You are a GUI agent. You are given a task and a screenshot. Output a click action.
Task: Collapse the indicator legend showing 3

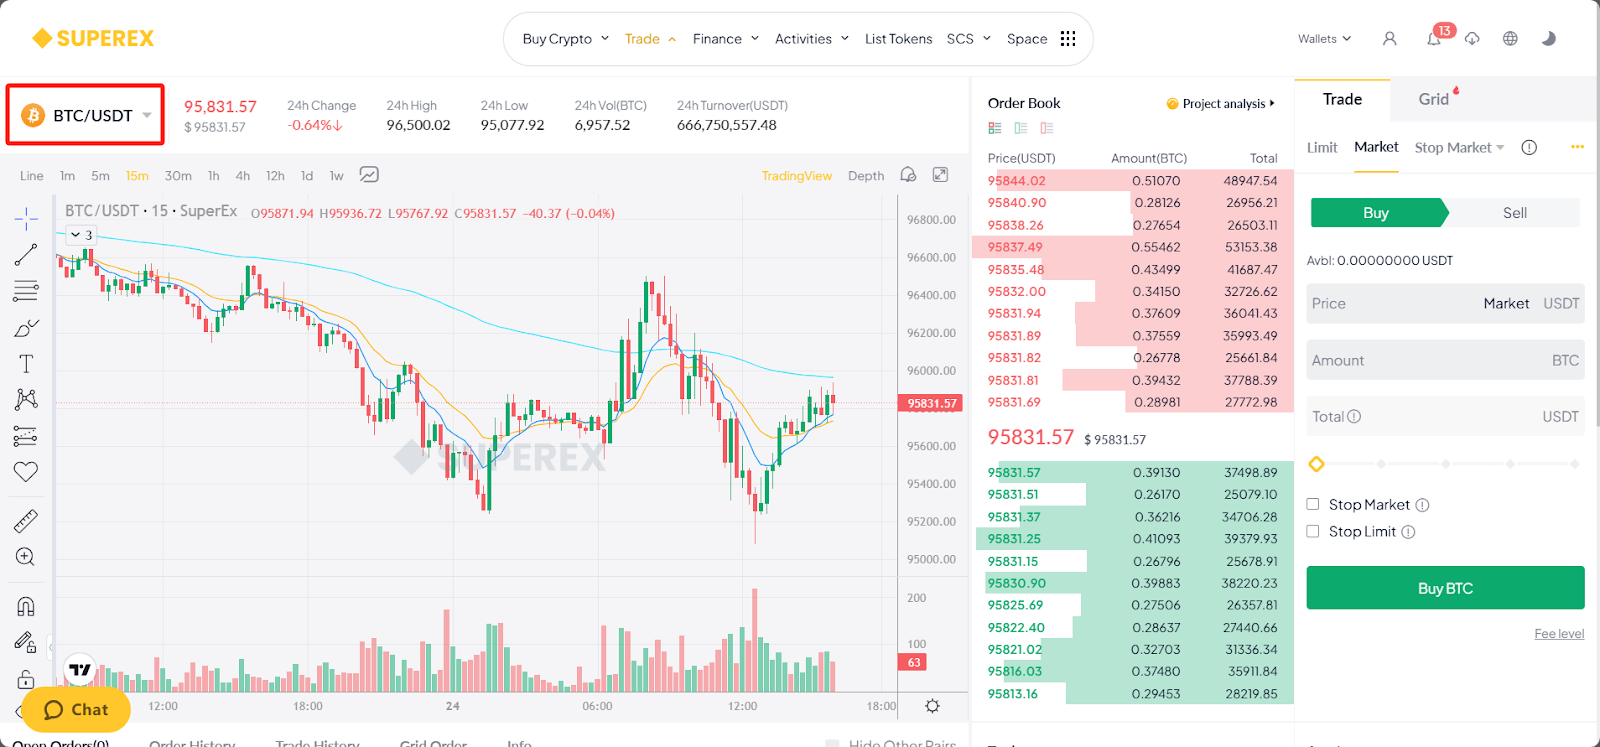coord(81,235)
